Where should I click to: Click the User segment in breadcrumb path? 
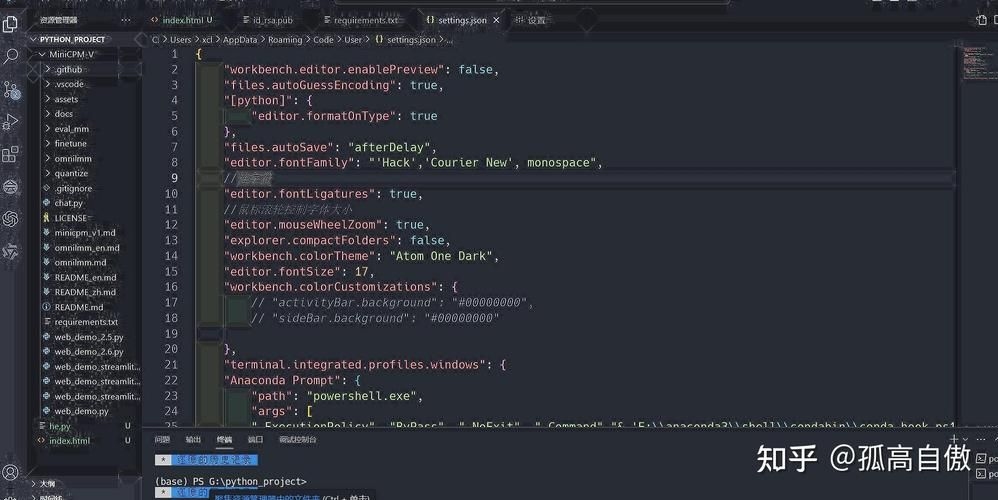352,40
